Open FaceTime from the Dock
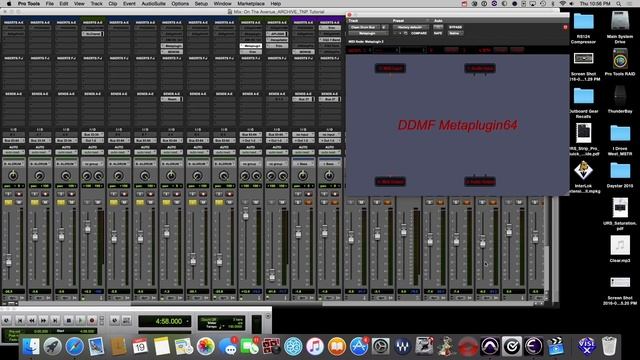The width and height of the screenshot is (640, 360). pyautogui.click(x=249, y=347)
